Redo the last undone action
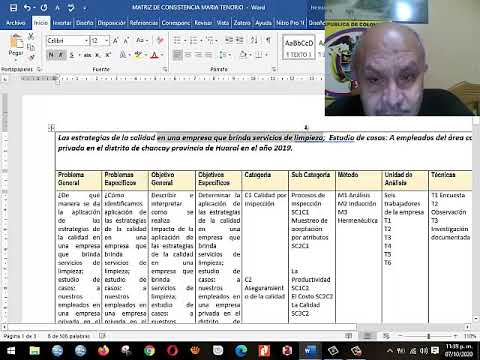 (44, 7)
